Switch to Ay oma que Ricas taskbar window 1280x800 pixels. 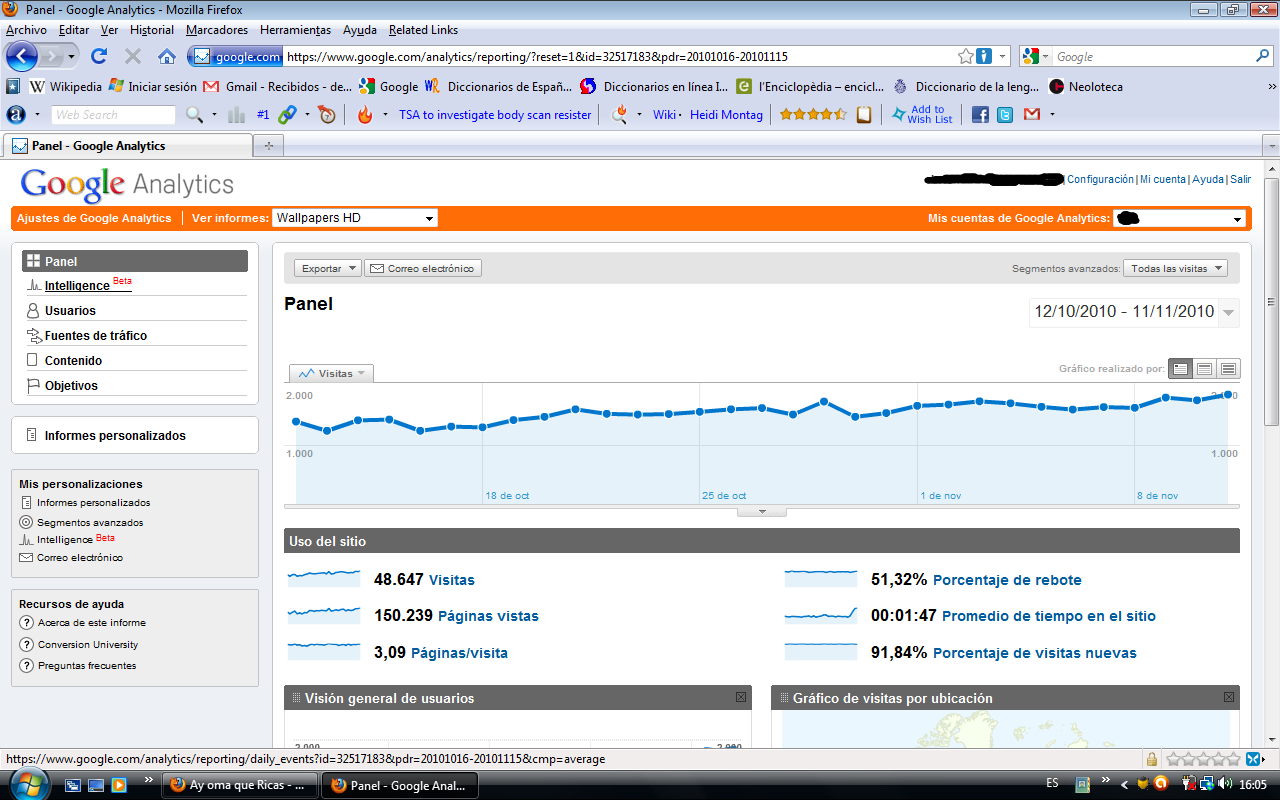tap(240, 785)
